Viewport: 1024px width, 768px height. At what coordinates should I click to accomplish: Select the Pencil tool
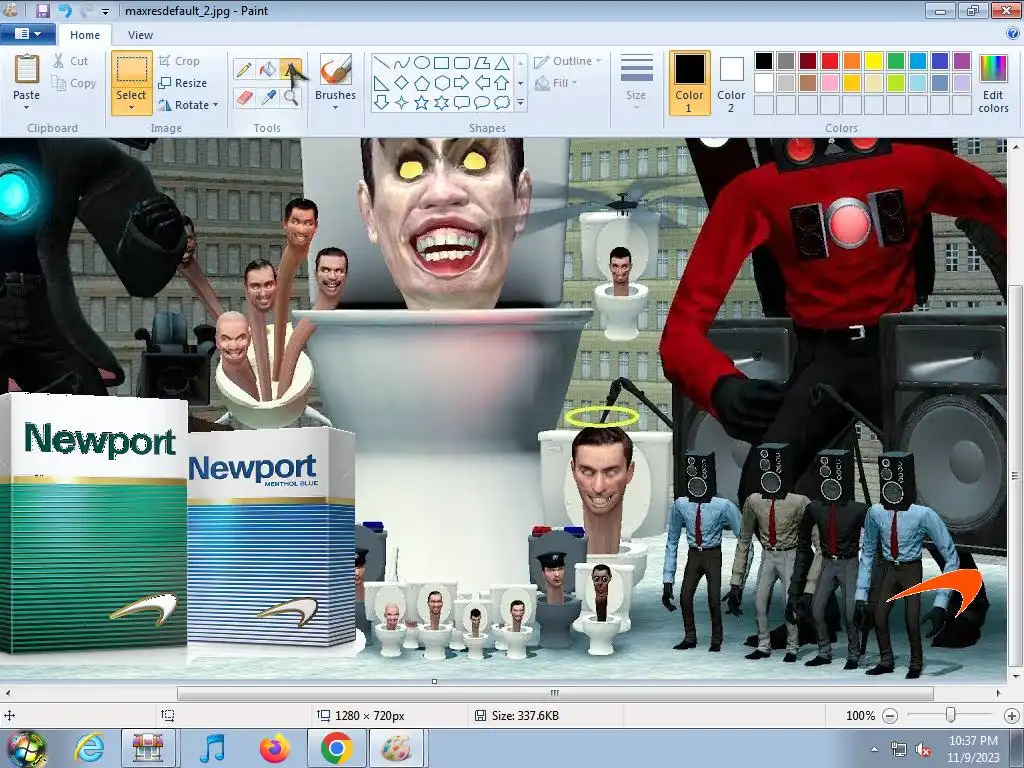(244, 69)
